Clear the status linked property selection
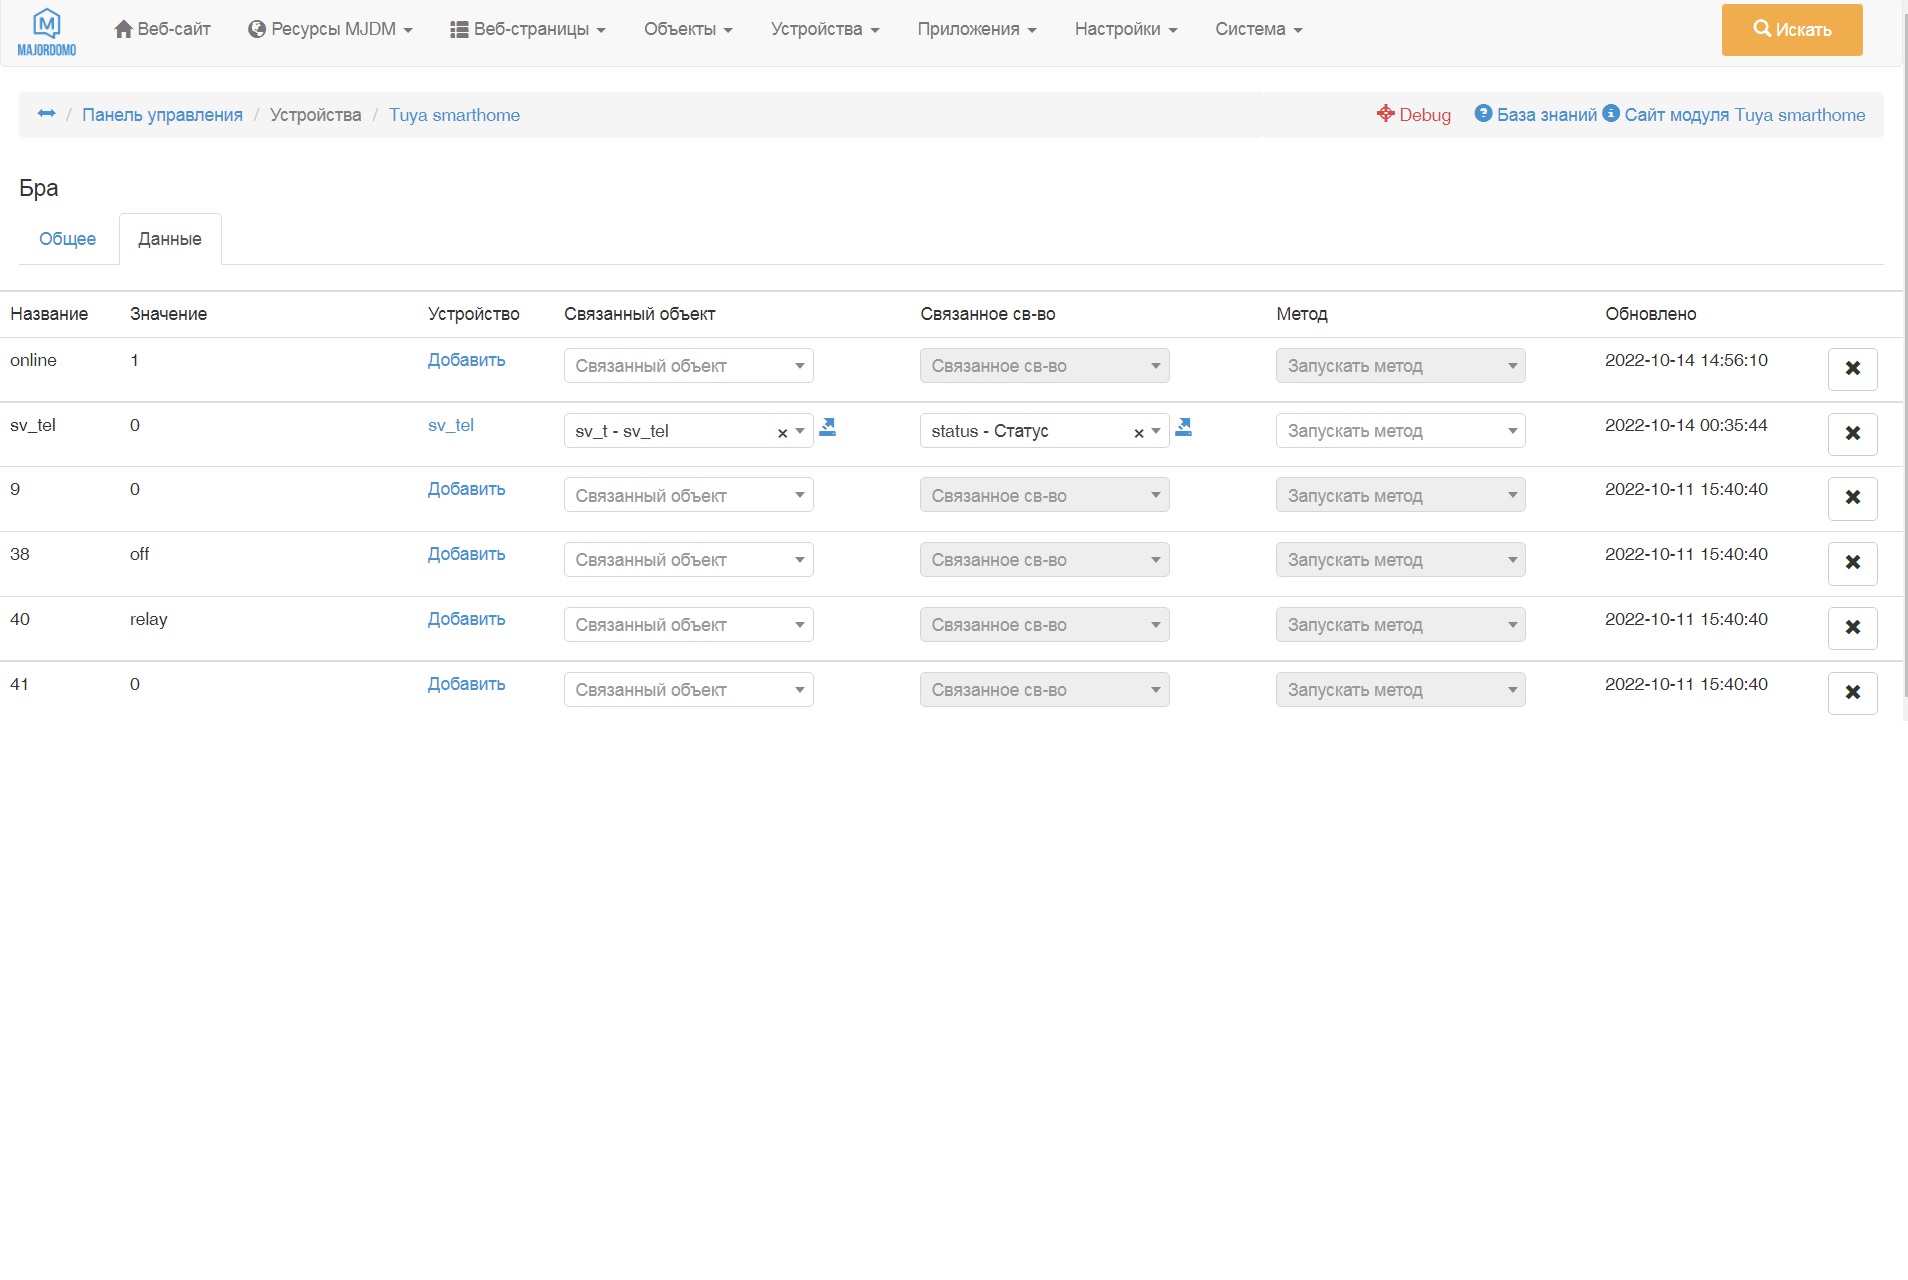Viewport: 1908px width, 1280px height. point(1138,433)
